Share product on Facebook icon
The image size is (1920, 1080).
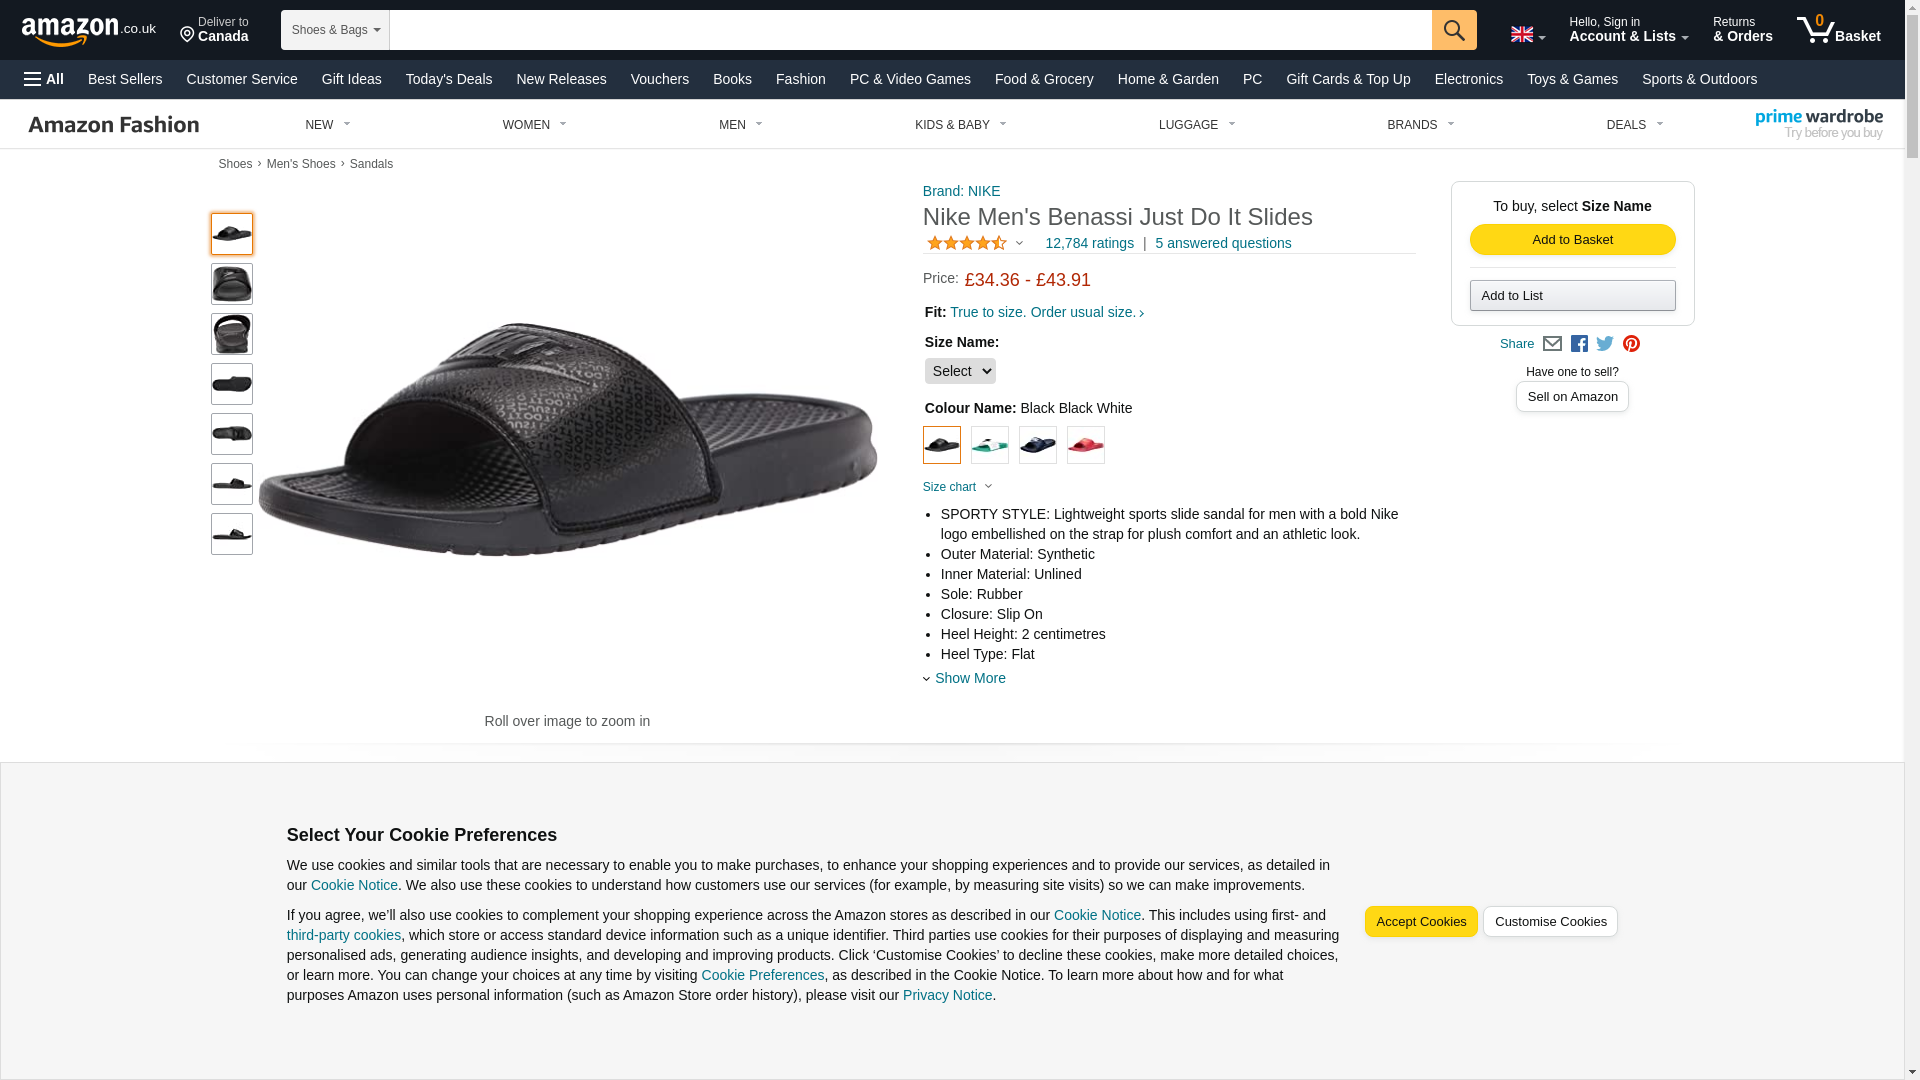click(x=1579, y=344)
